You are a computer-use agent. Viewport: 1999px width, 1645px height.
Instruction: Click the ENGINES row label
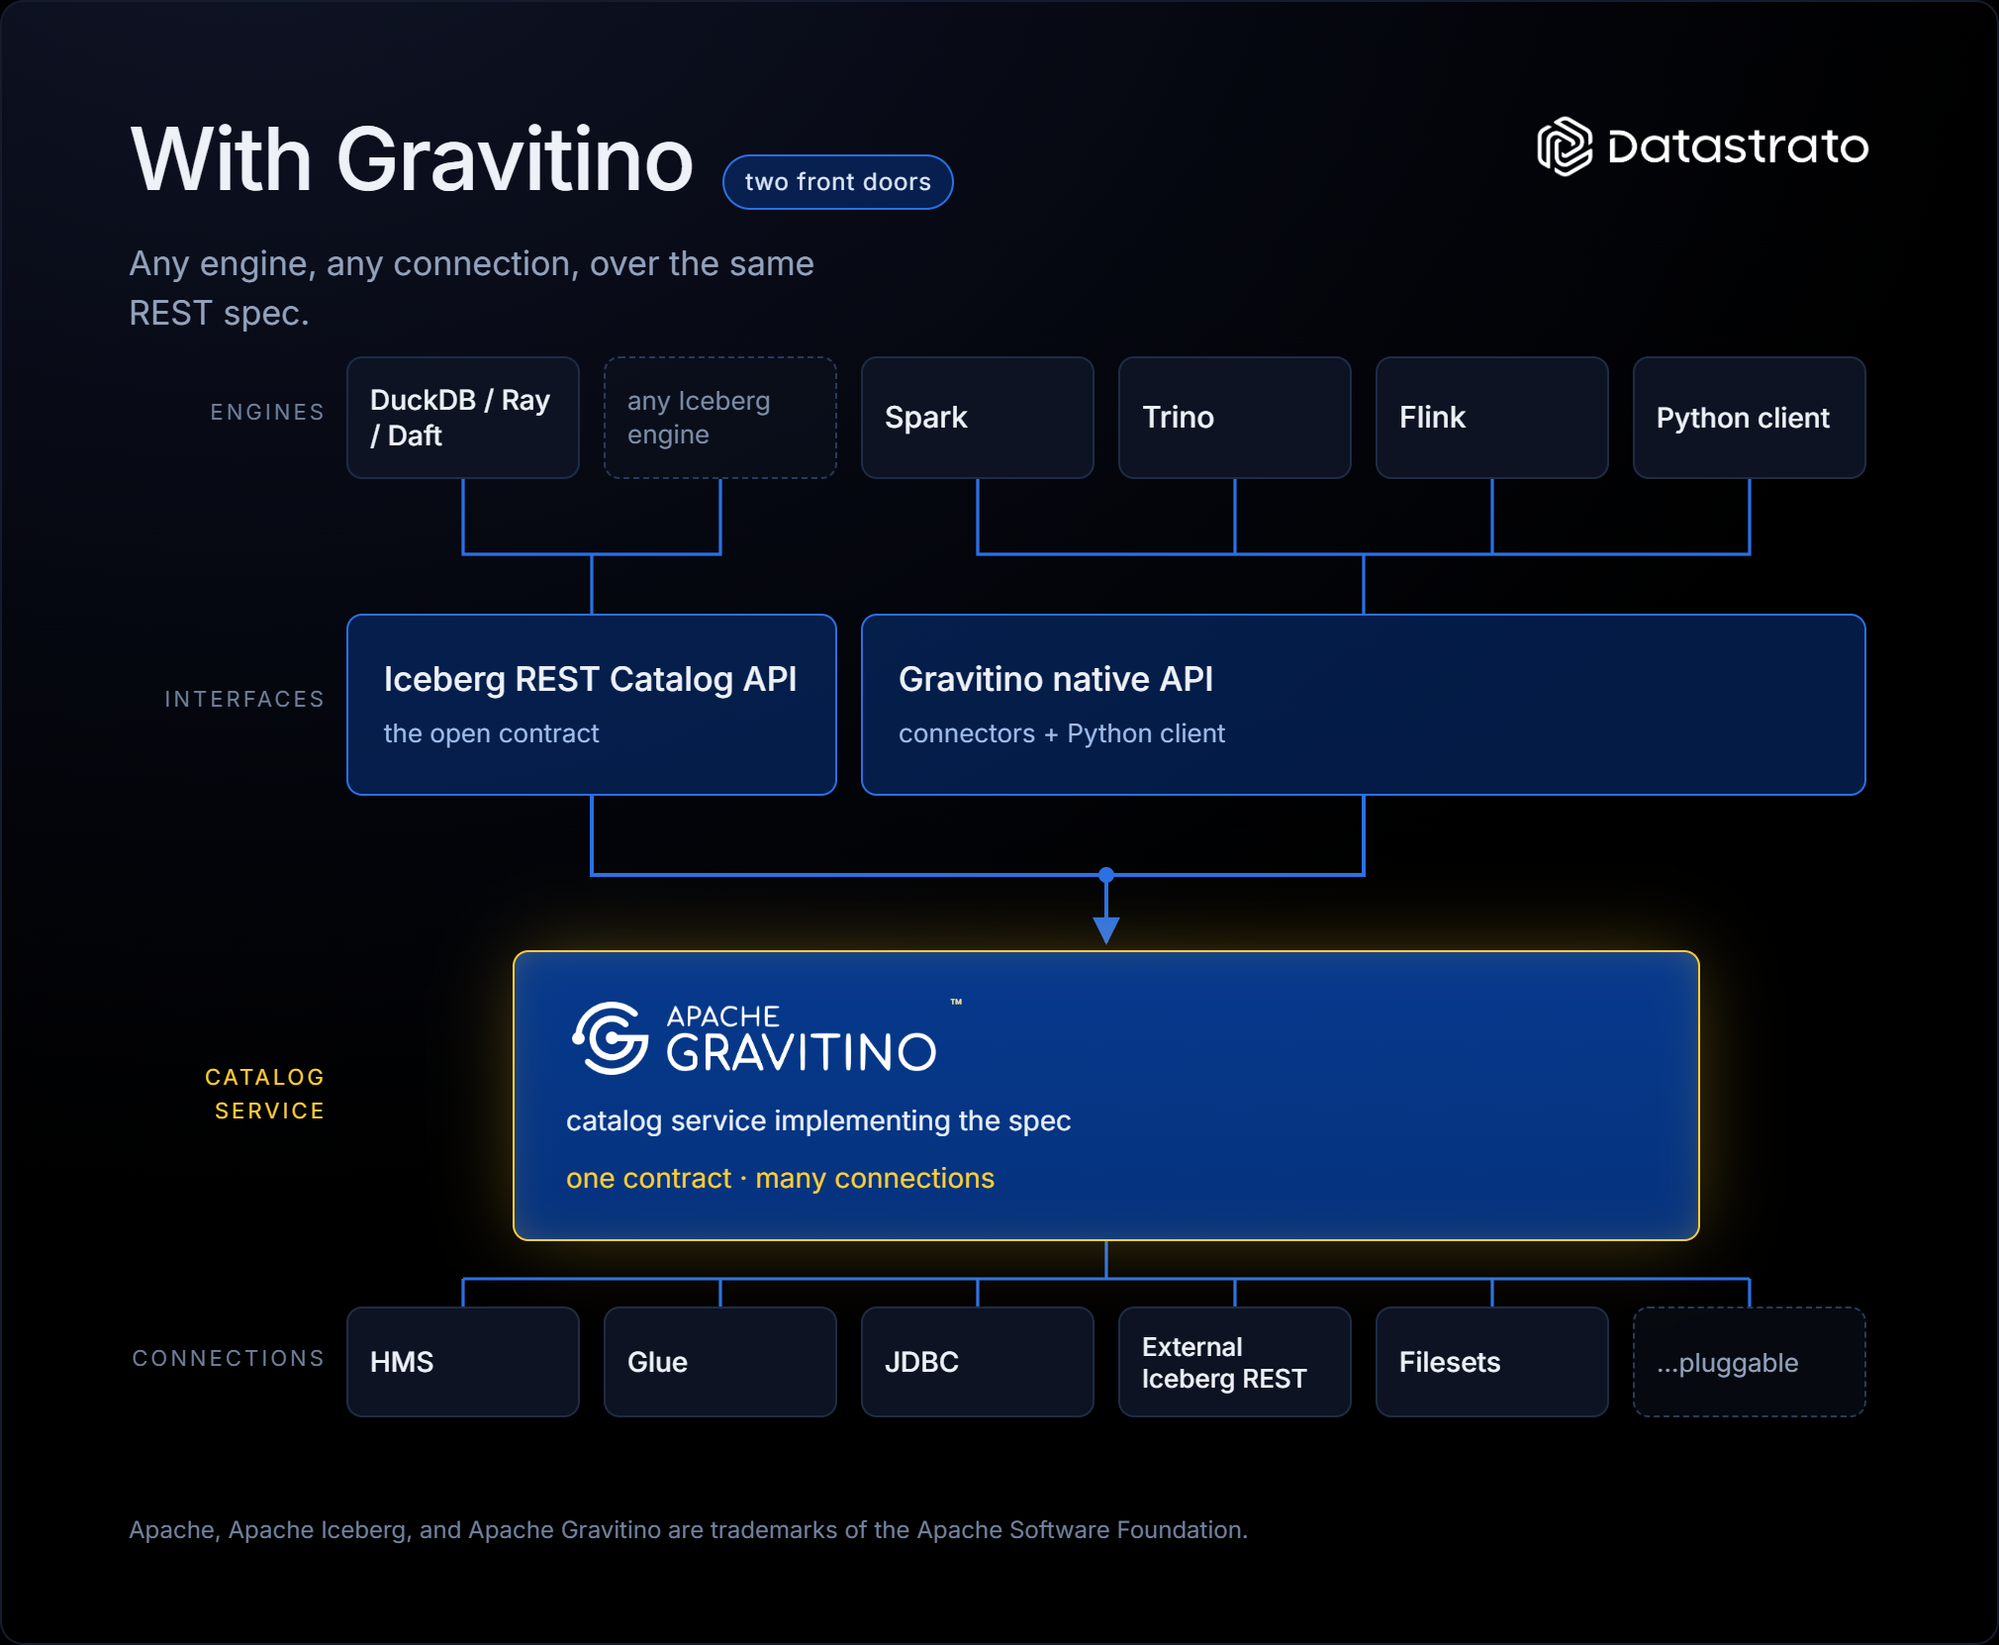(x=267, y=412)
